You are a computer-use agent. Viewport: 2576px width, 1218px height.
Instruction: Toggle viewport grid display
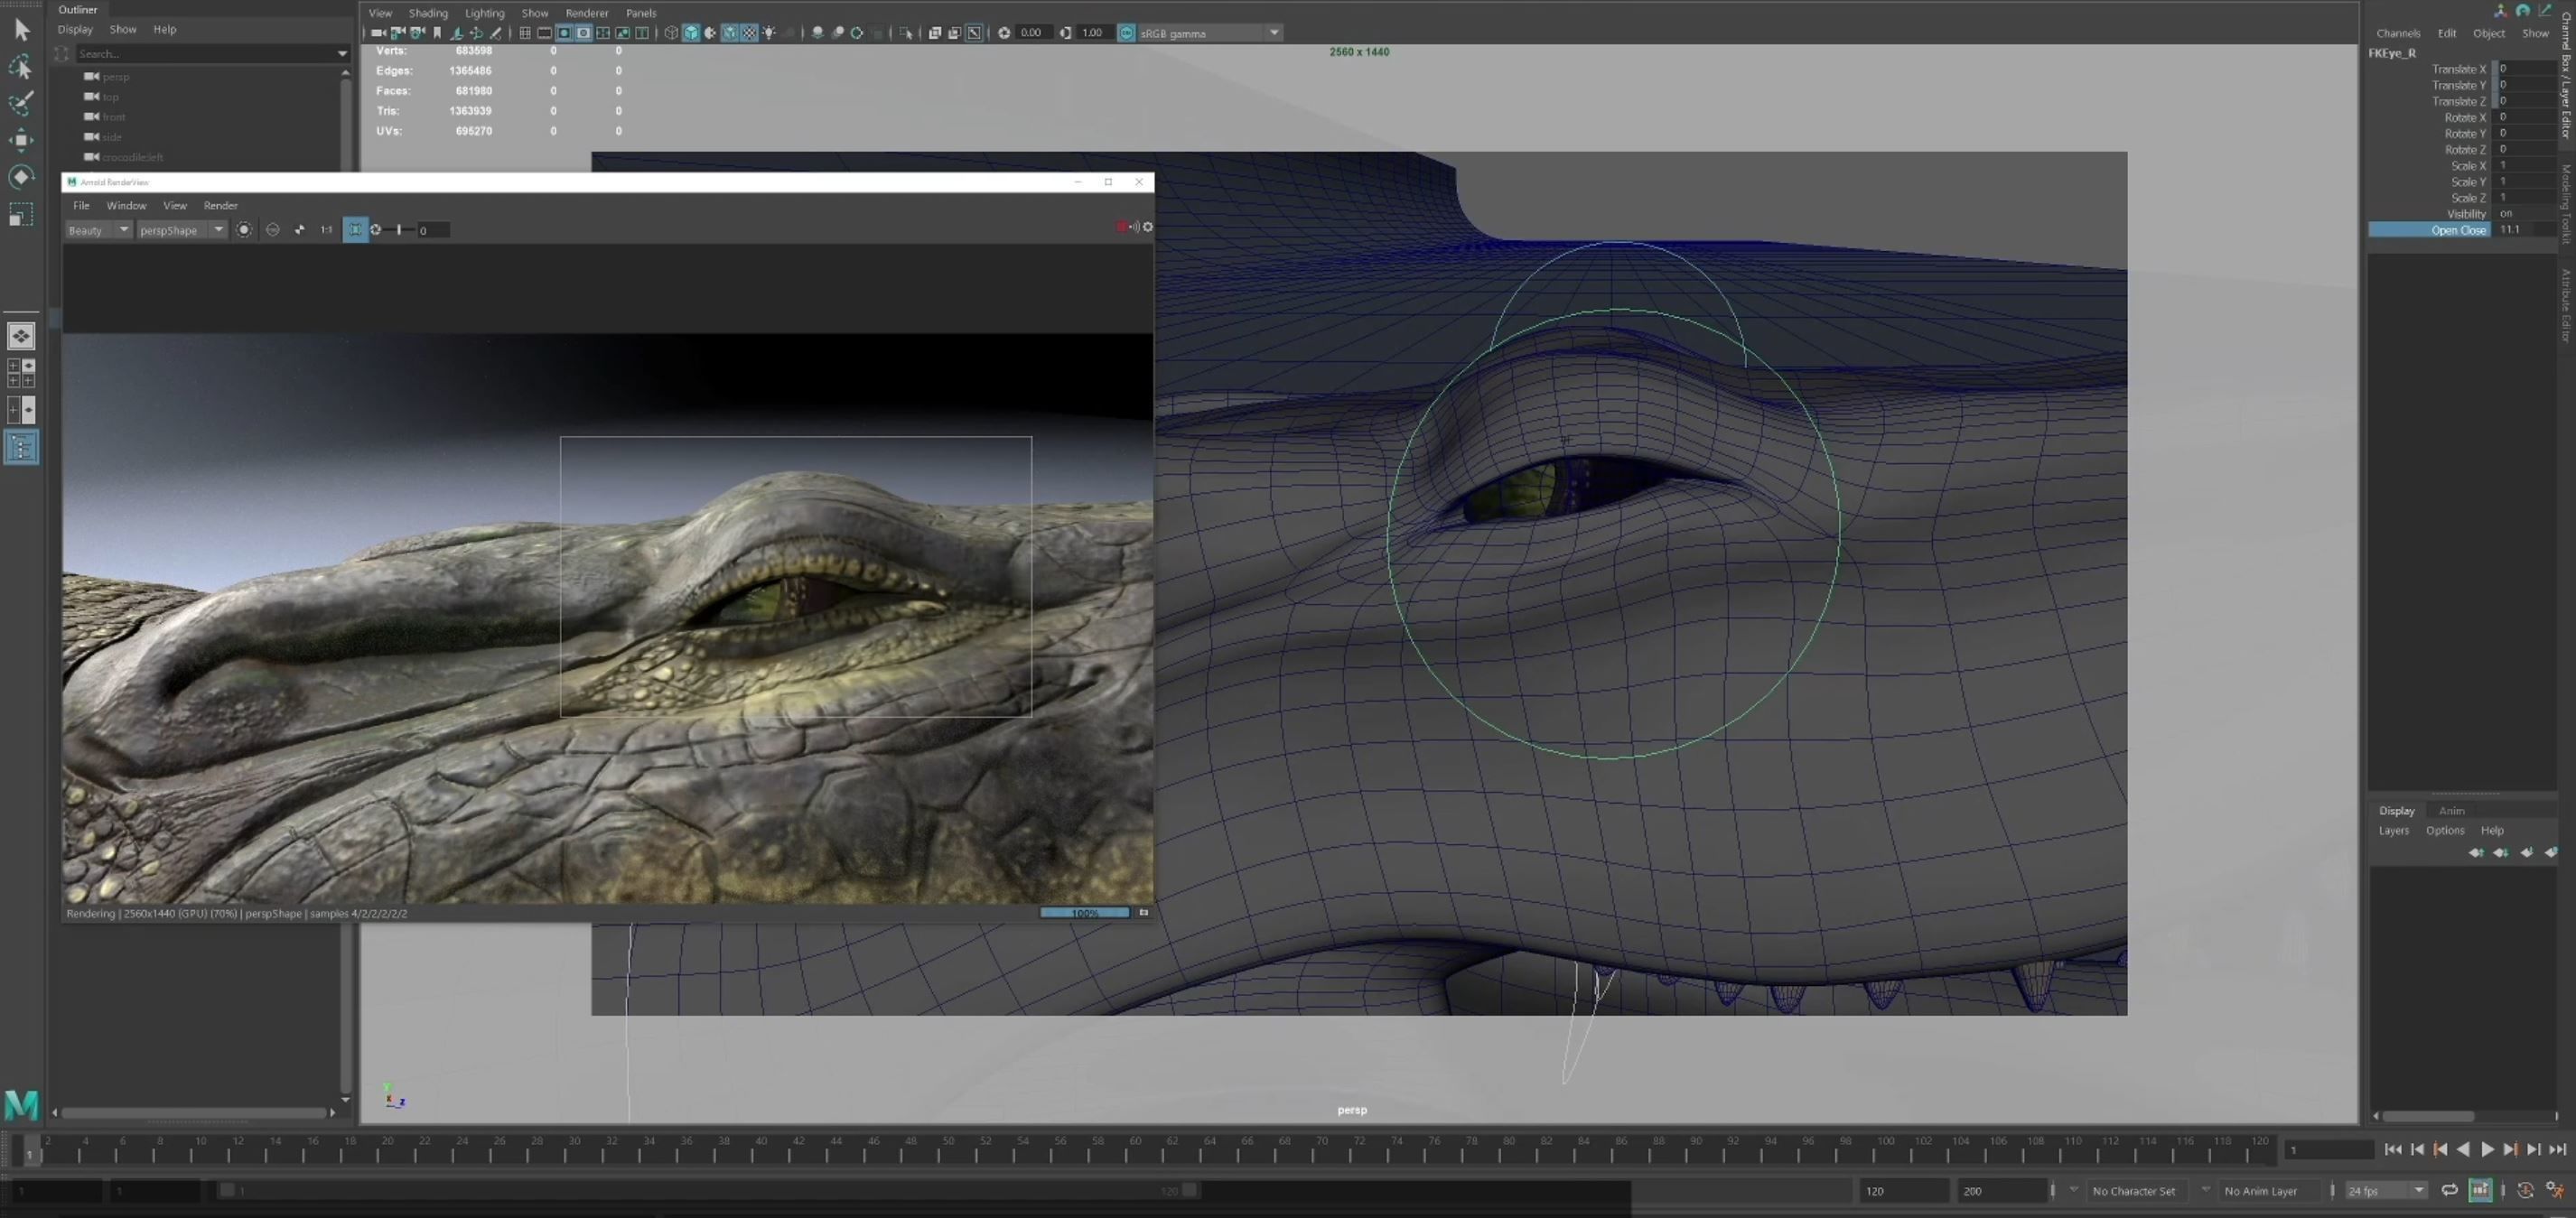(525, 33)
